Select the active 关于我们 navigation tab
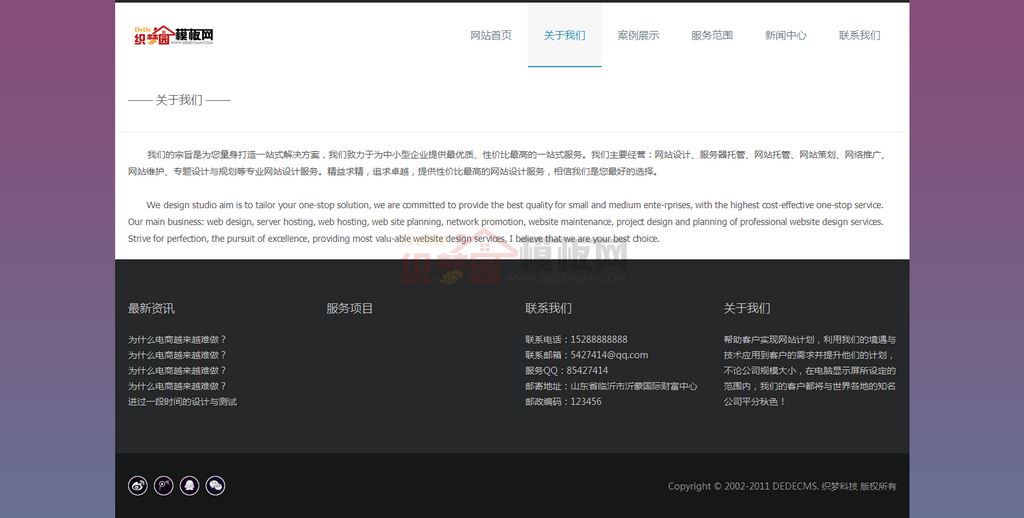The image size is (1024, 518). point(564,35)
